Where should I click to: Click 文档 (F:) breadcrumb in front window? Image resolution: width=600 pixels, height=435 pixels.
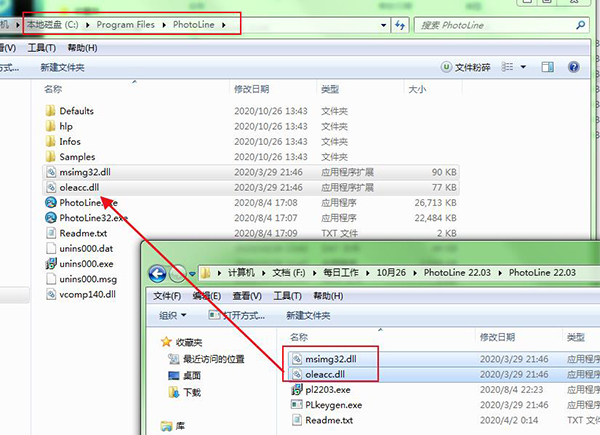(289, 273)
